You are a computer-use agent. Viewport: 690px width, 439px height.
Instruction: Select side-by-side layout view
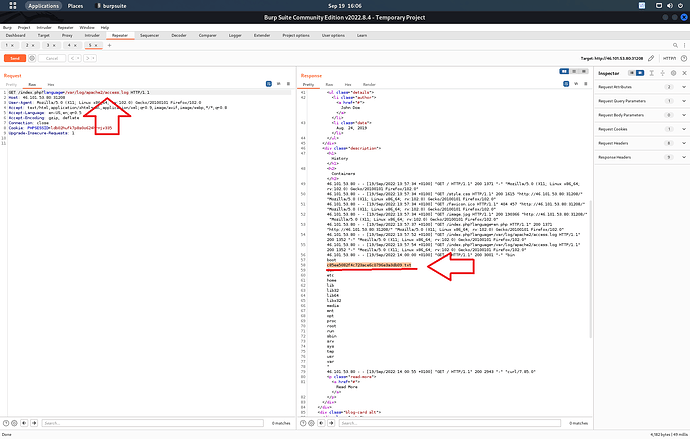(x=564, y=71)
